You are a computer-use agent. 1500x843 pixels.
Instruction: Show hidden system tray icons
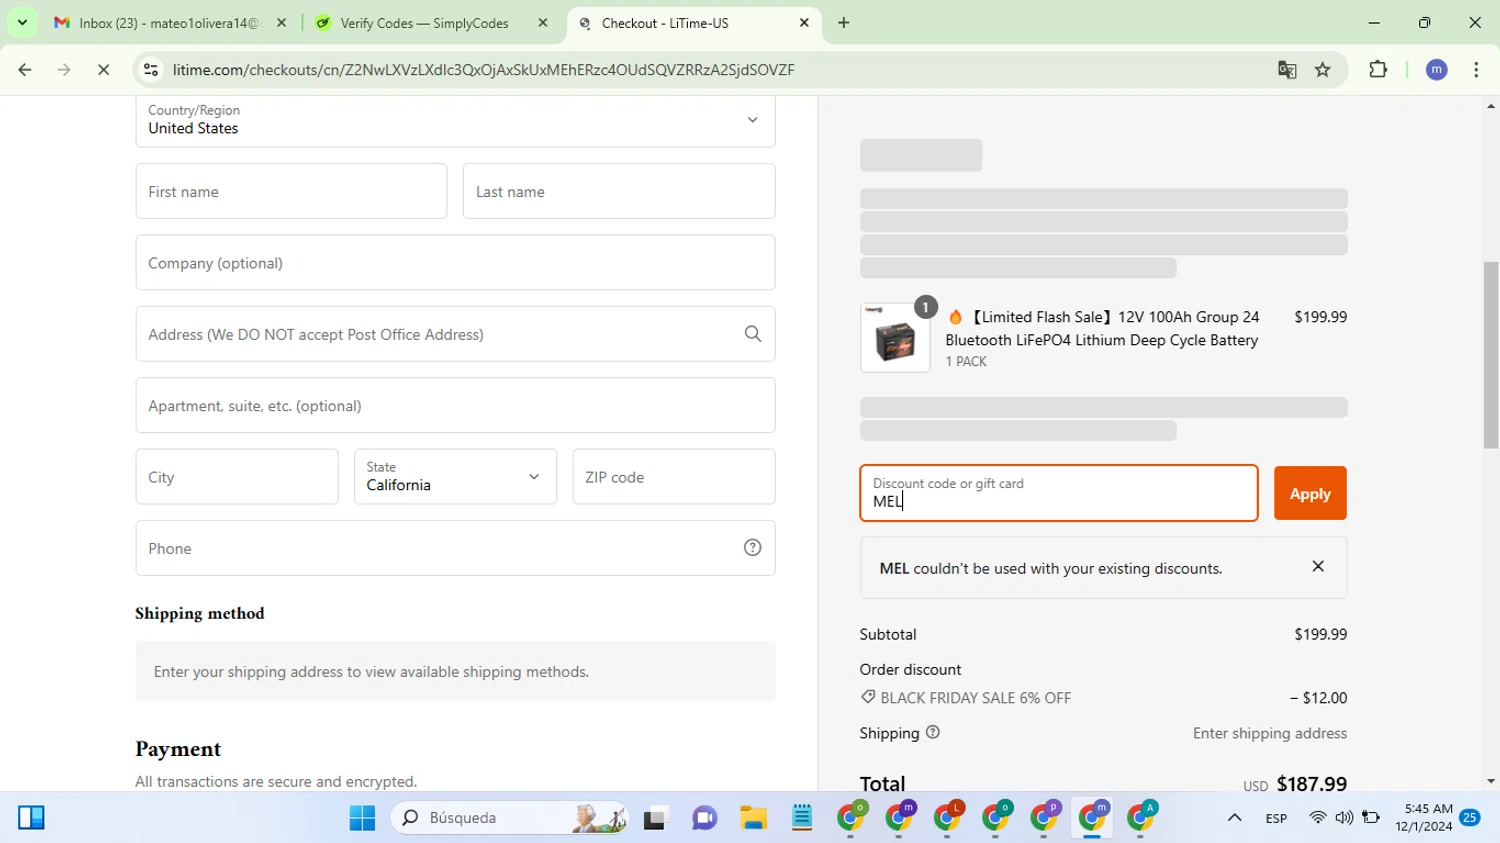click(1235, 818)
